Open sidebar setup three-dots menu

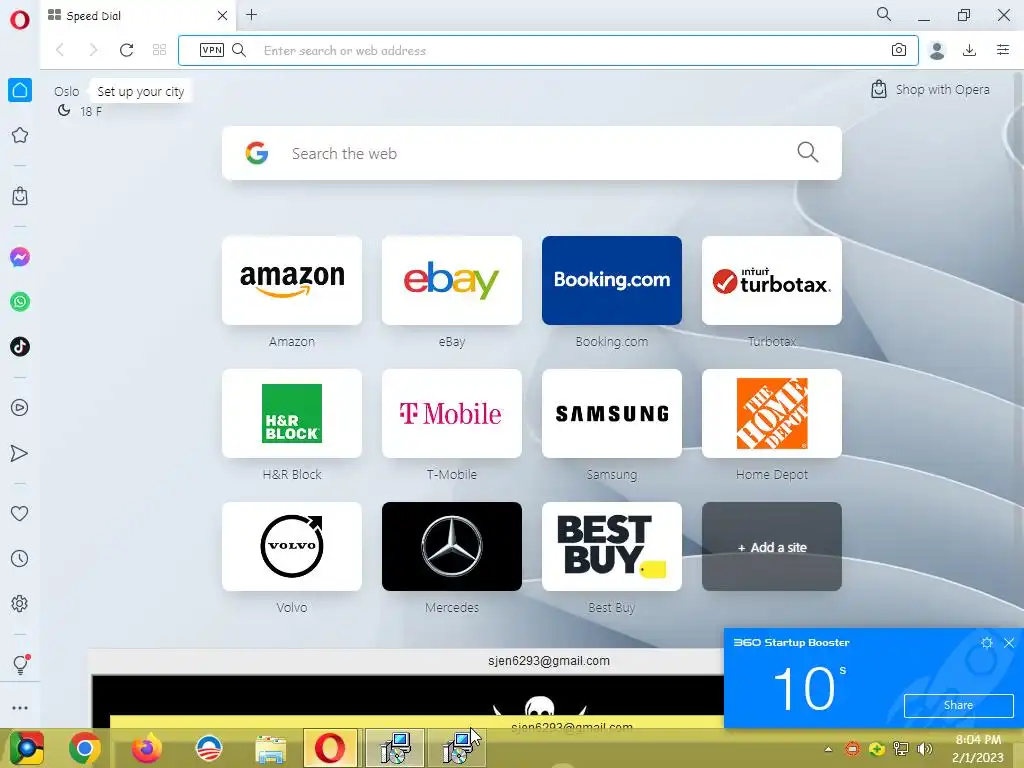pyautogui.click(x=20, y=708)
